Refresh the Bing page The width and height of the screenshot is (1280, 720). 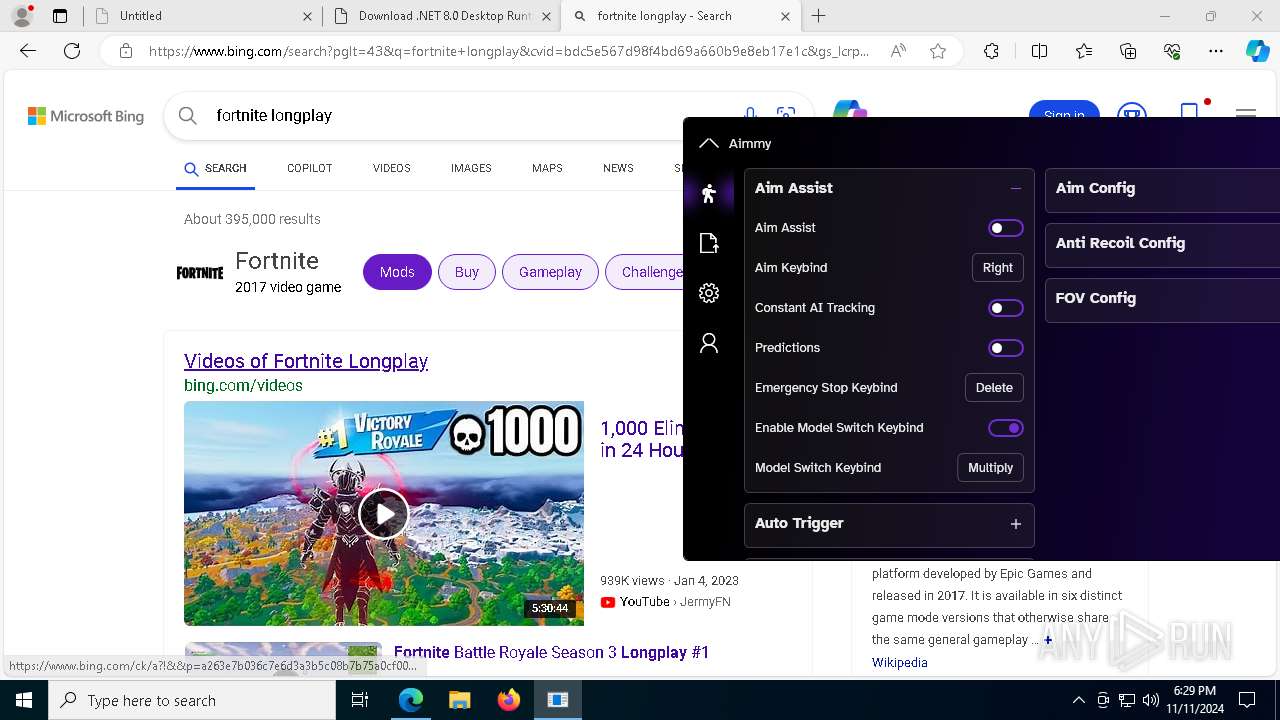pyautogui.click(x=72, y=51)
